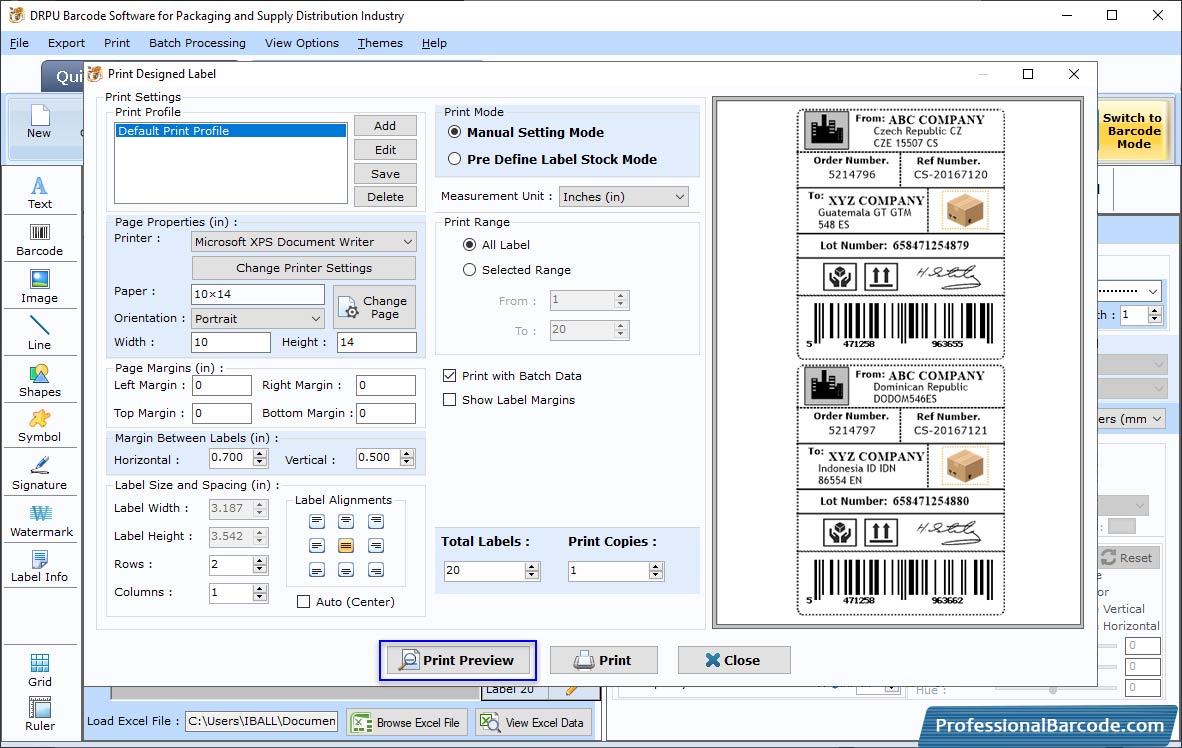Click the Print Preview button
This screenshot has height=748, width=1182.
point(458,660)
